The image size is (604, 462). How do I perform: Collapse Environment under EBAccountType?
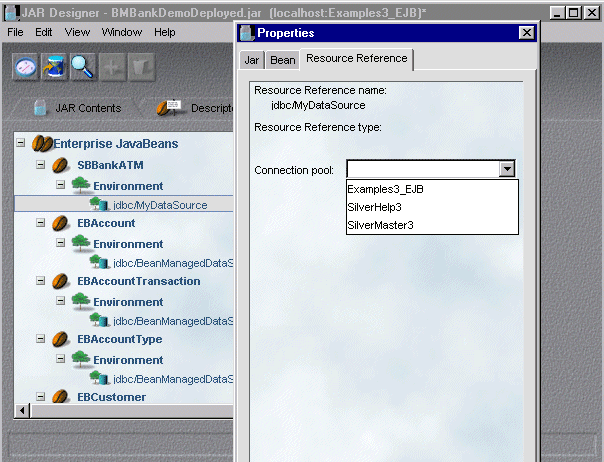point(60,358)
